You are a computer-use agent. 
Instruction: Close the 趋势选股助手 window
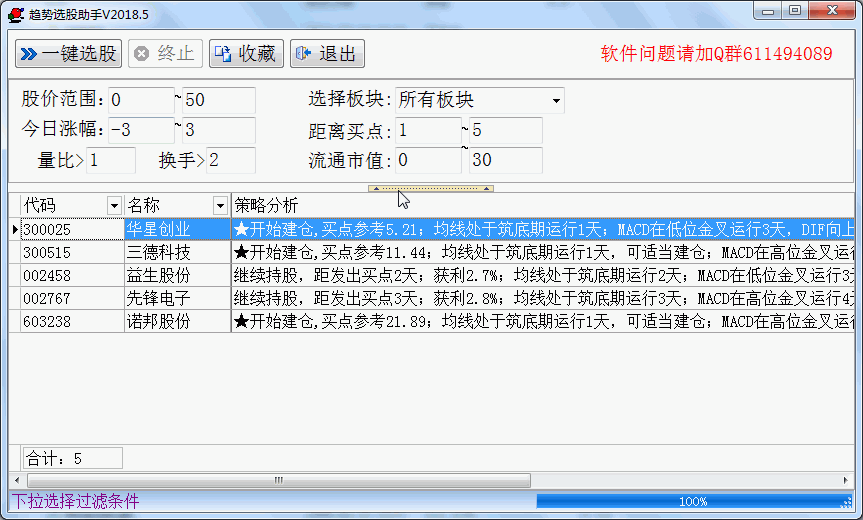(x=832, y=11)
